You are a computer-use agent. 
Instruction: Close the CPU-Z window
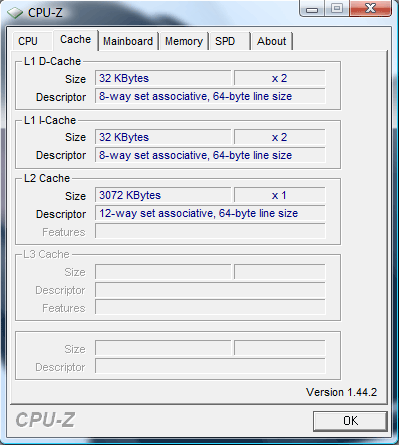(371, 8)
